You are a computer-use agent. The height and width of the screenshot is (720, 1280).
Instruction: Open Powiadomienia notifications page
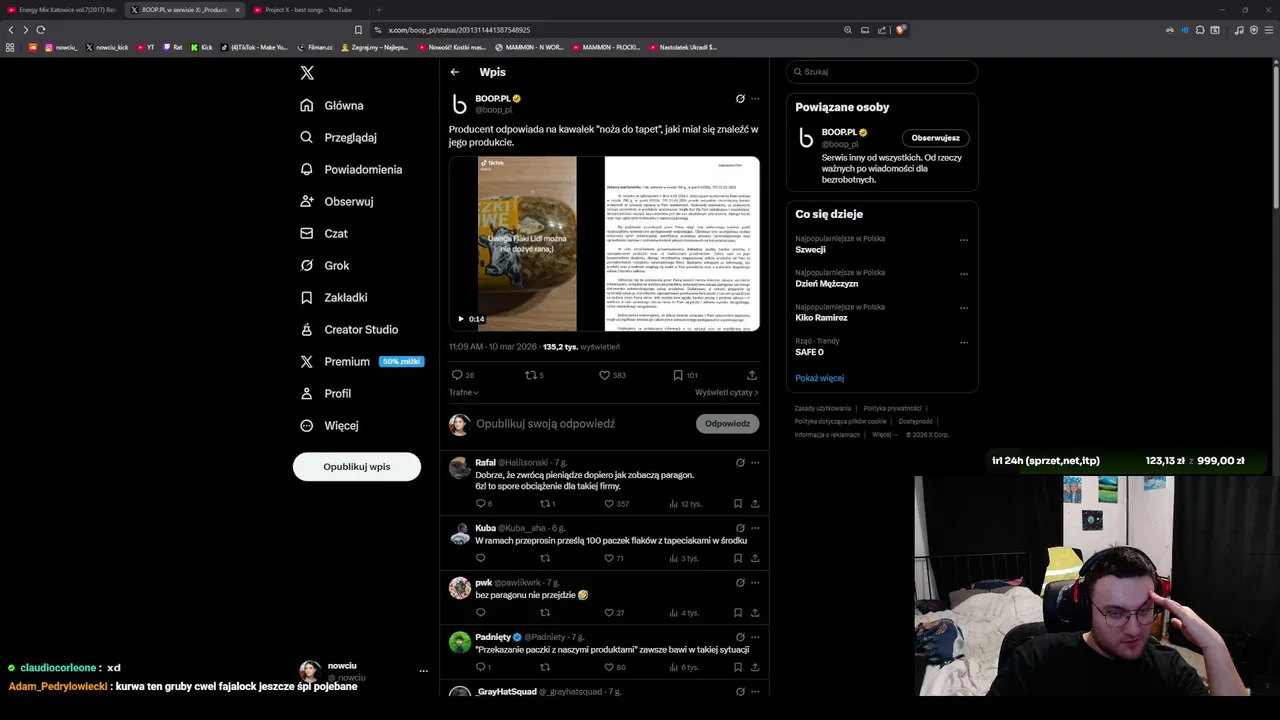[x=351, y=169]
